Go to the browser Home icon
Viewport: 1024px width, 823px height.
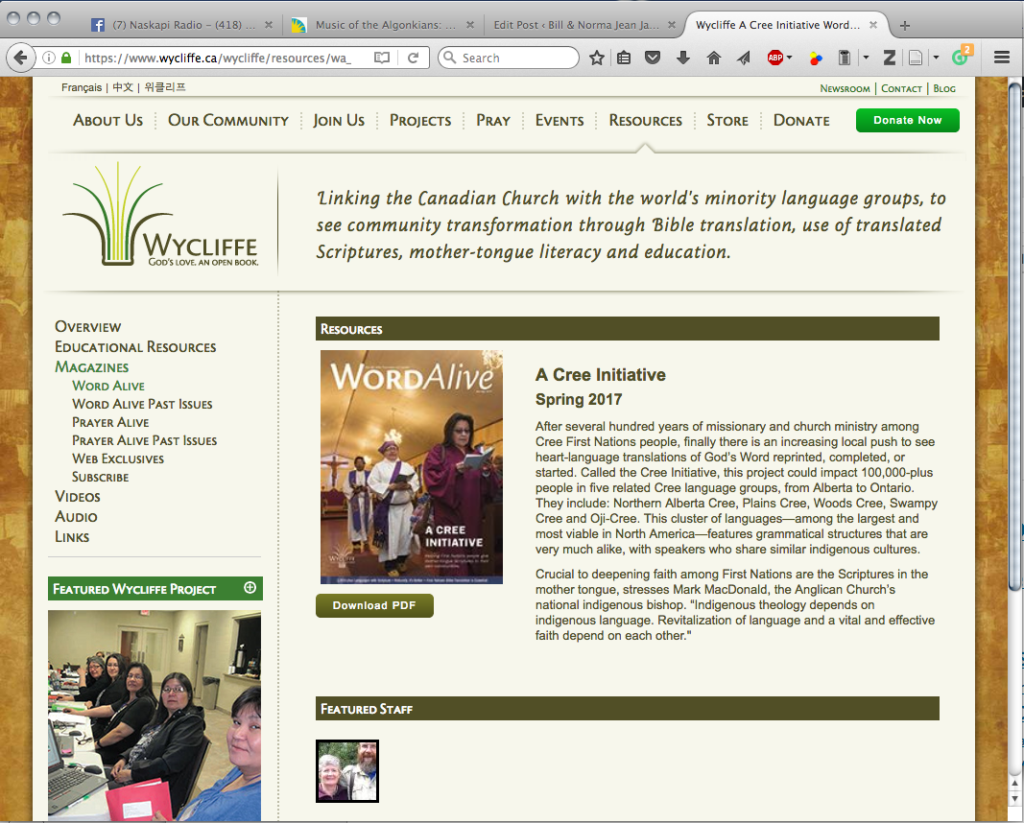coord(714,57)
